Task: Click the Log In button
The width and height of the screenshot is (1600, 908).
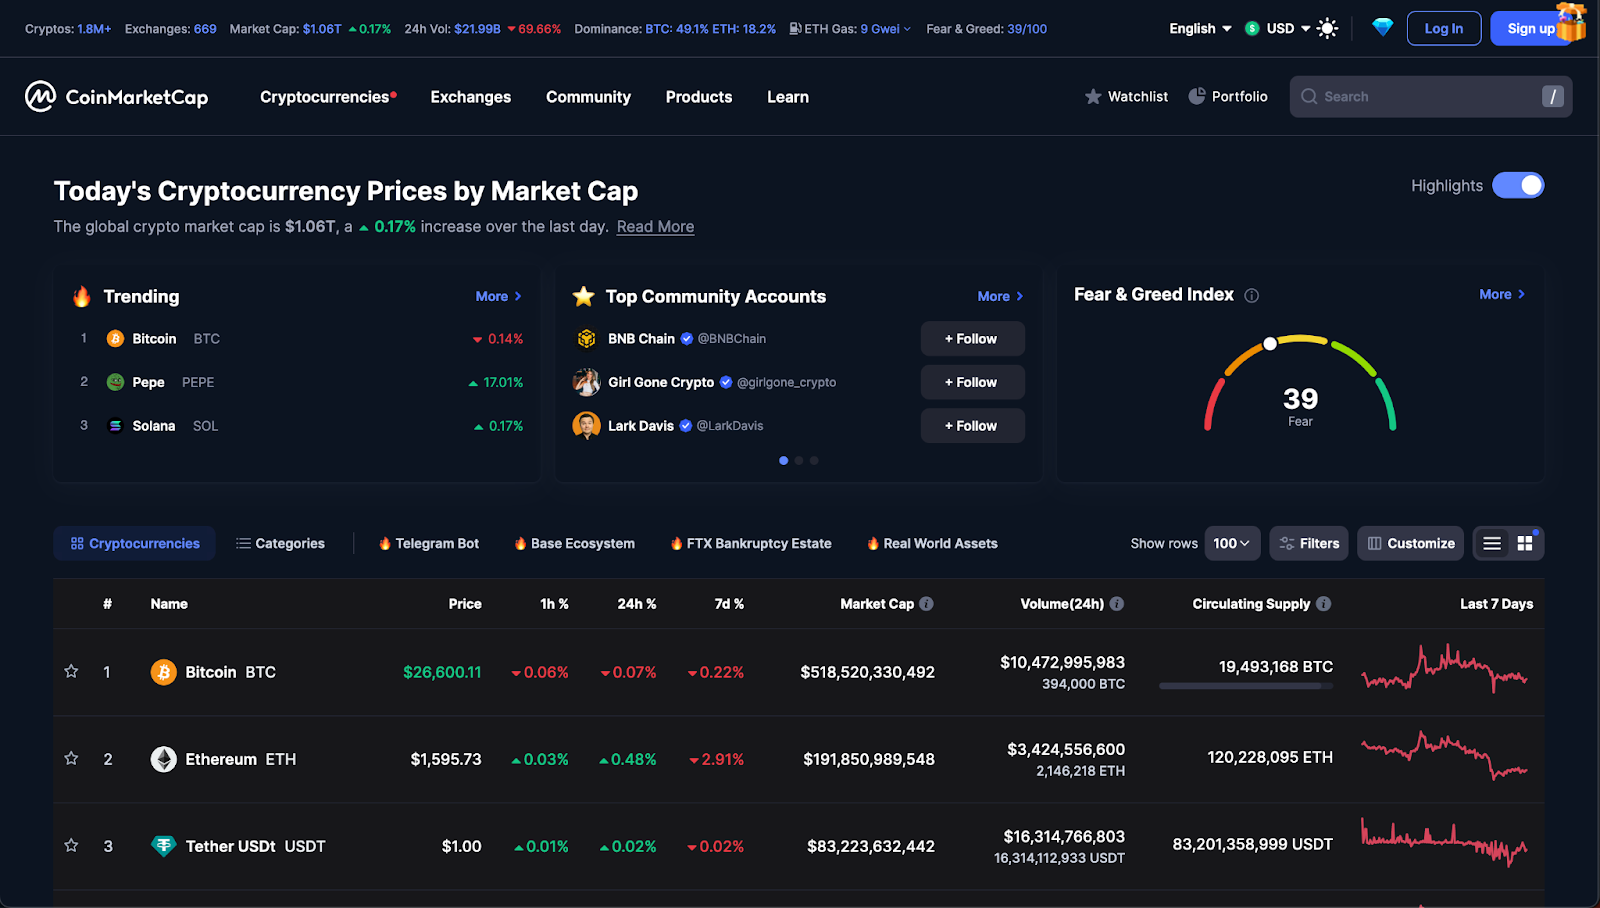Action: (1443, 28)
